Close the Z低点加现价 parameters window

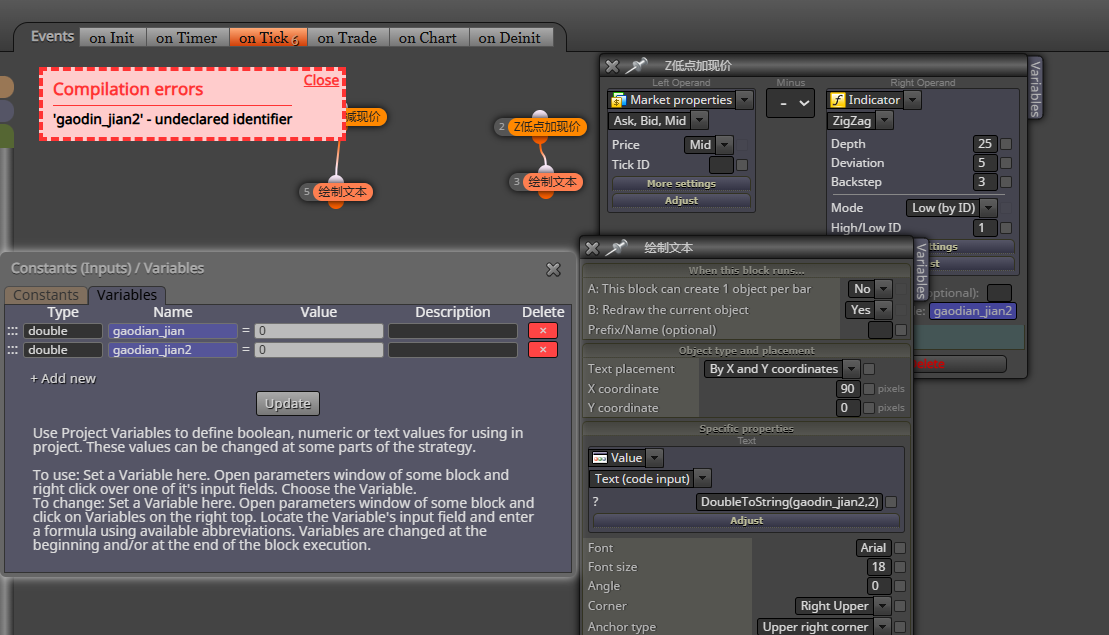pyautogui.click(x=612, y=66)
